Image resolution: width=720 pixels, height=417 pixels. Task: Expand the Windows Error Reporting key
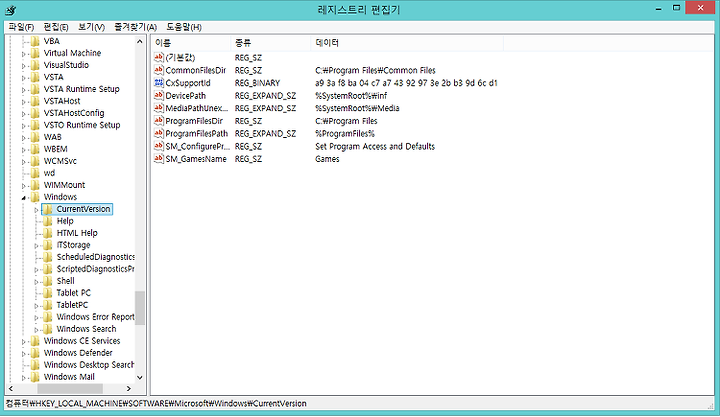click(36, 317)
